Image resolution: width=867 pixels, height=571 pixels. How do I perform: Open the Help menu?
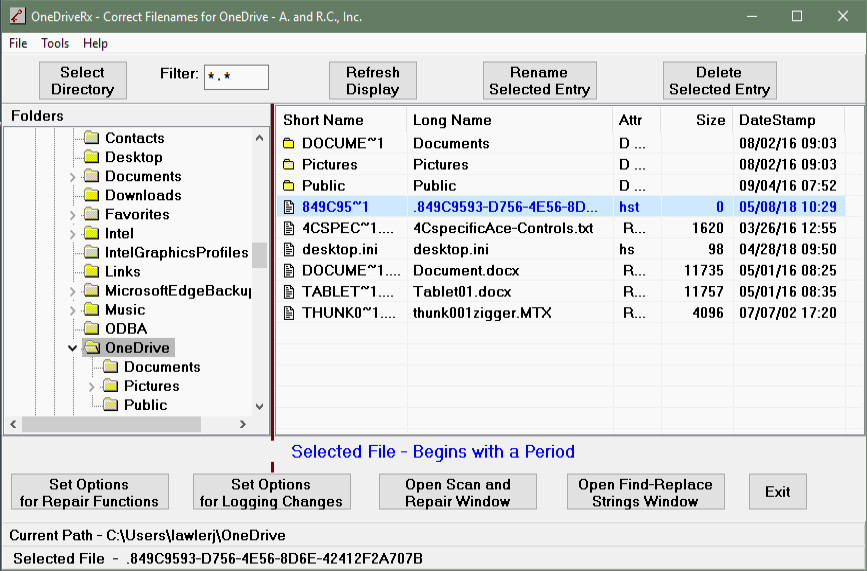(95, 43)
